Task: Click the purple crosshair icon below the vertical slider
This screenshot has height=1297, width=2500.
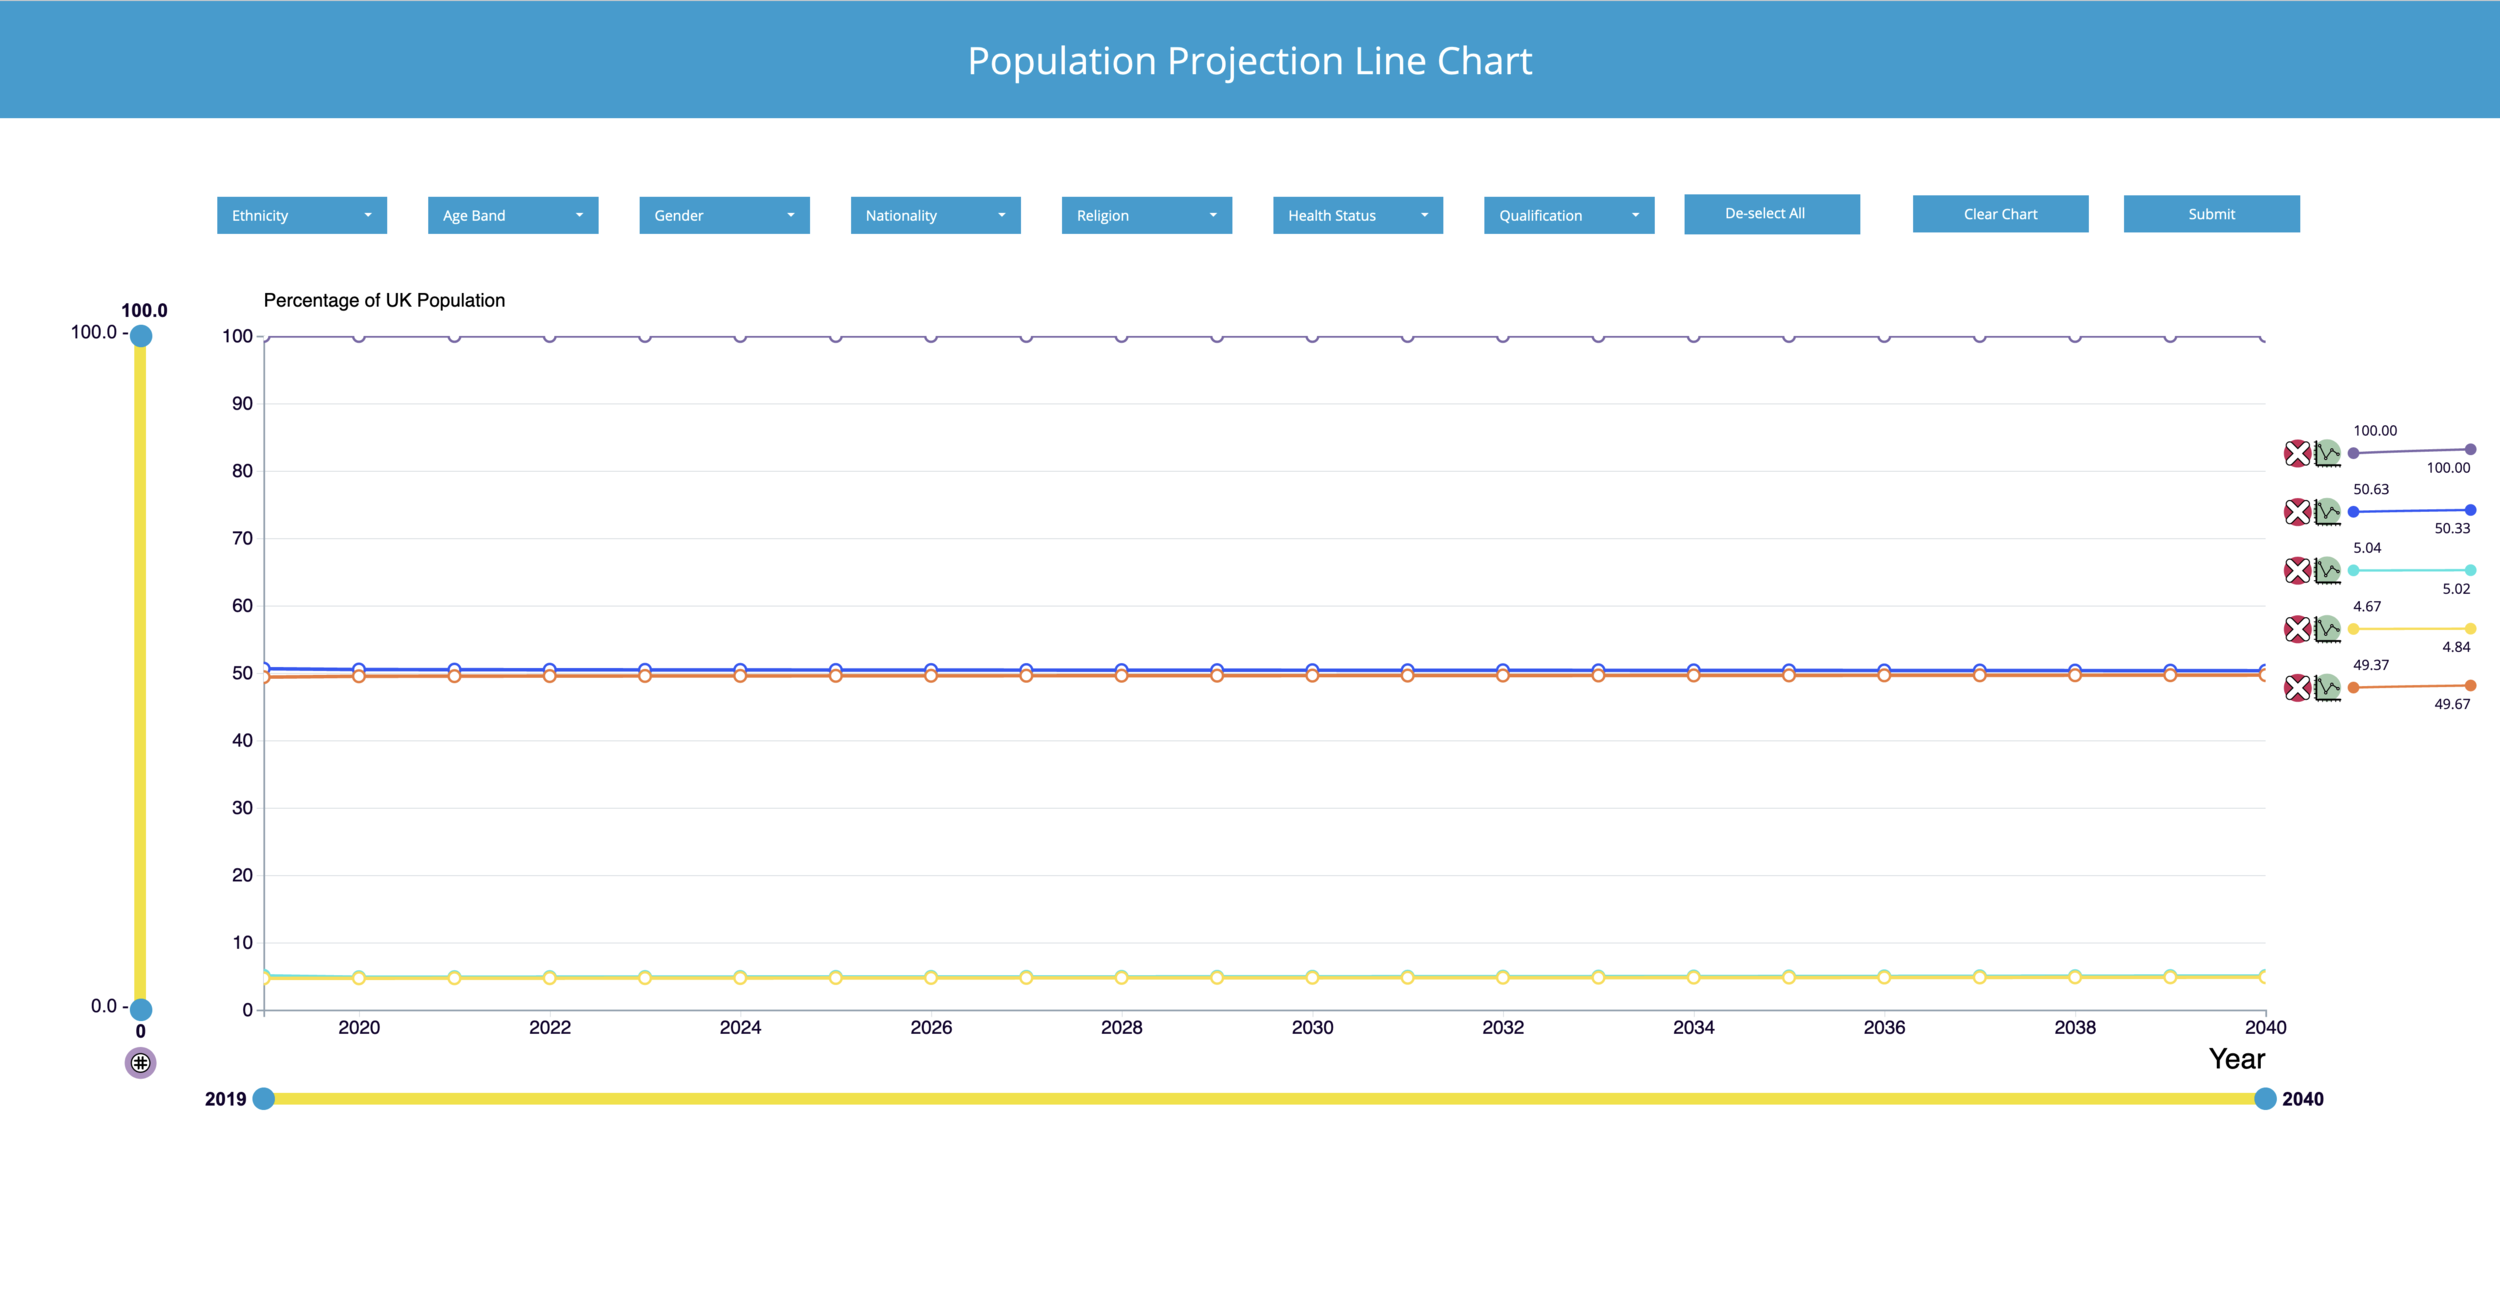Action: click(x=140, y=1063)
